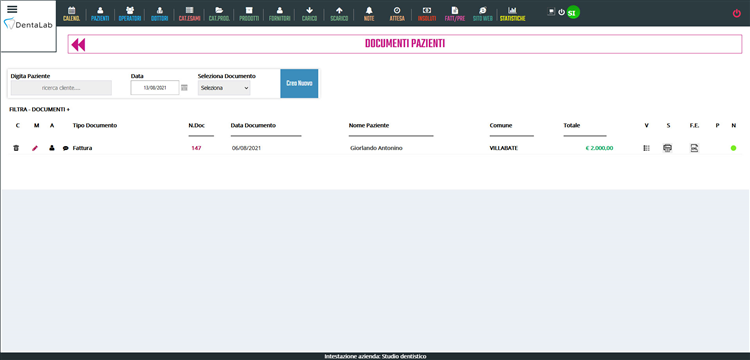Click Tipo Documento column header
Screen dimensions: 750x360
tap(95, 125)
